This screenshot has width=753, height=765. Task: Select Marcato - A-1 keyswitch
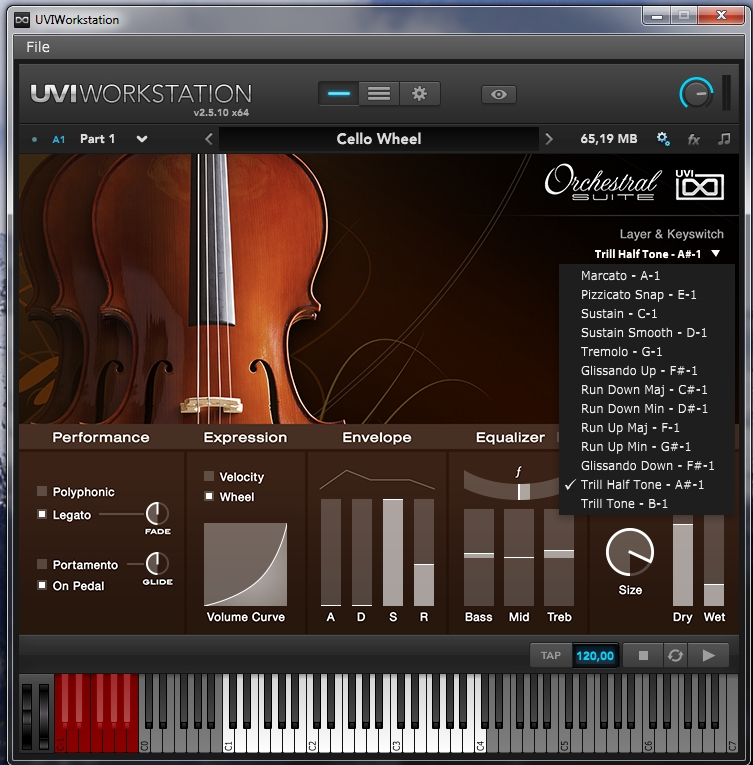(647, 276)
